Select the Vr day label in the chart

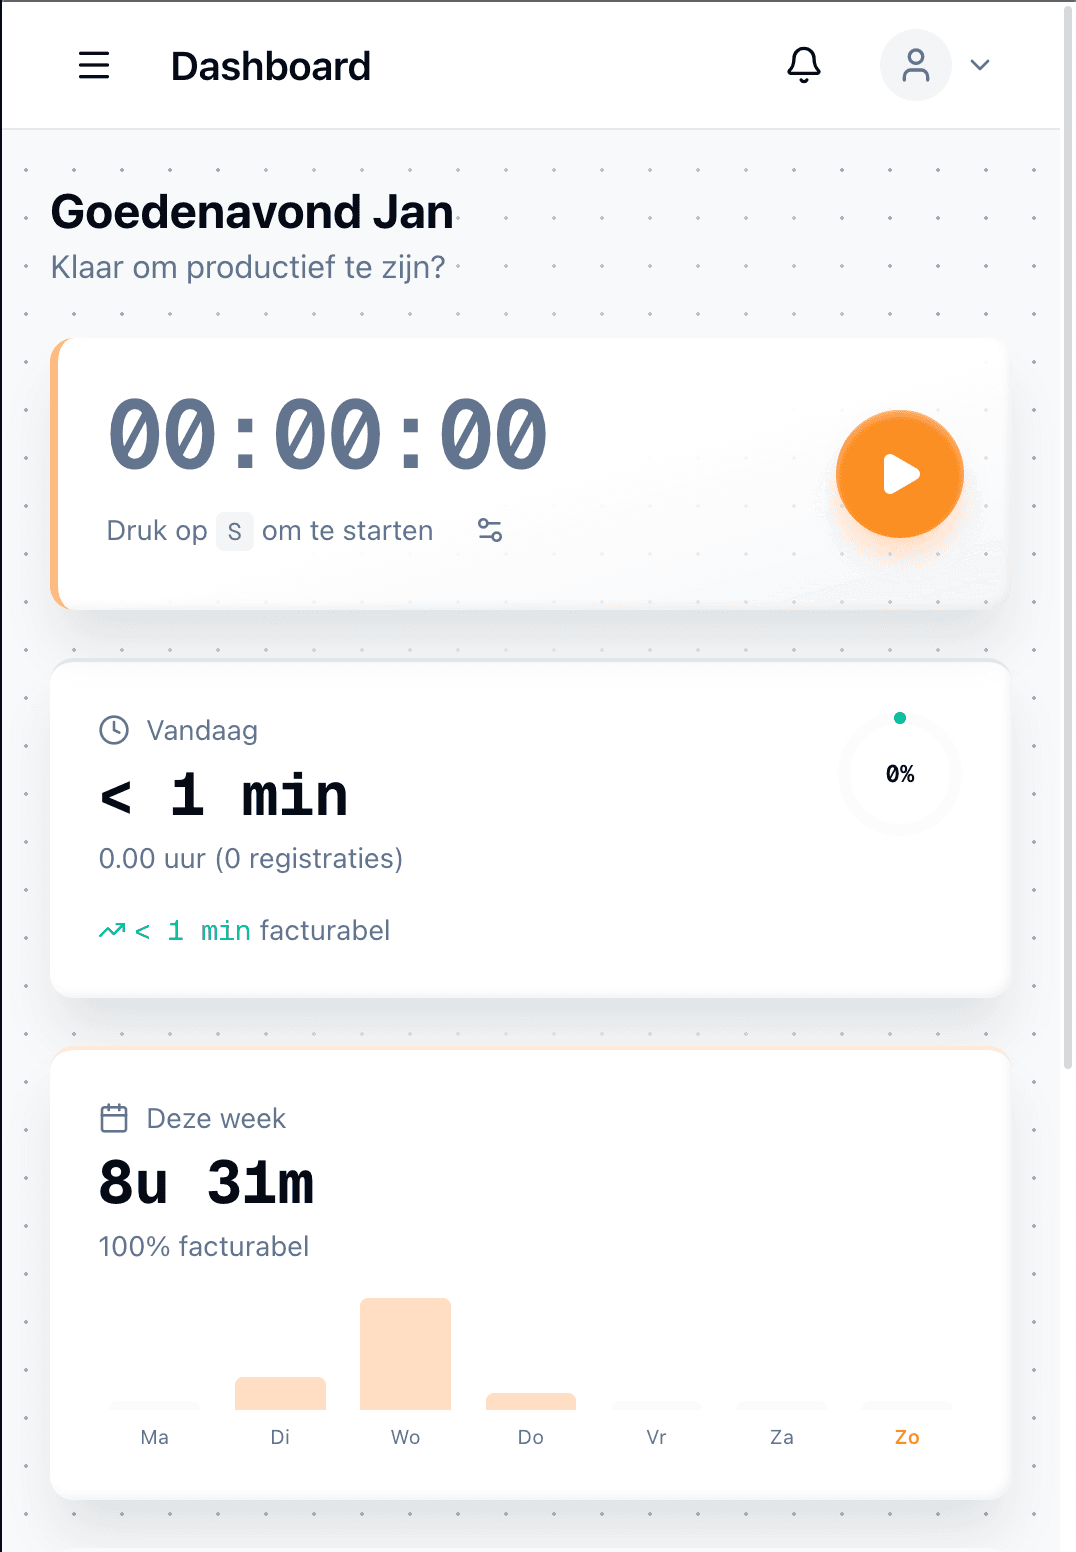pos(656,1437)
